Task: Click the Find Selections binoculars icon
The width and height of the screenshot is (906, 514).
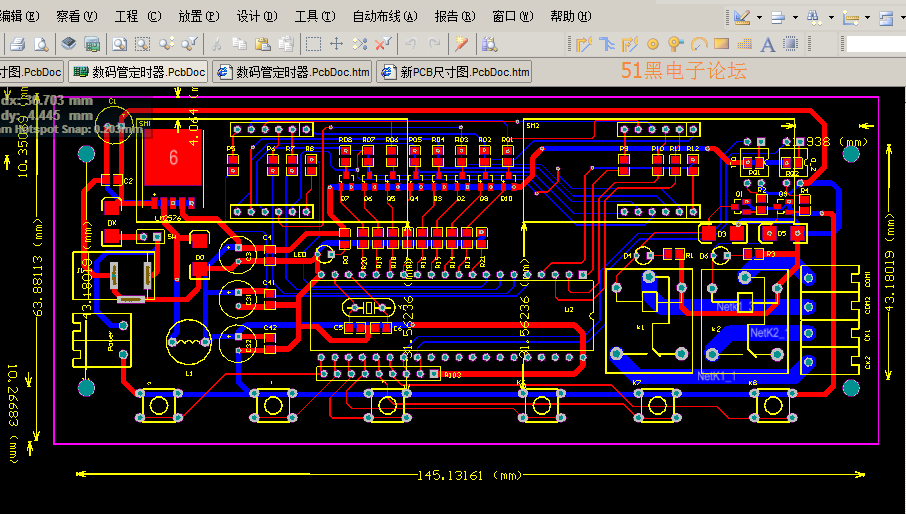Action: click(814, 17)
